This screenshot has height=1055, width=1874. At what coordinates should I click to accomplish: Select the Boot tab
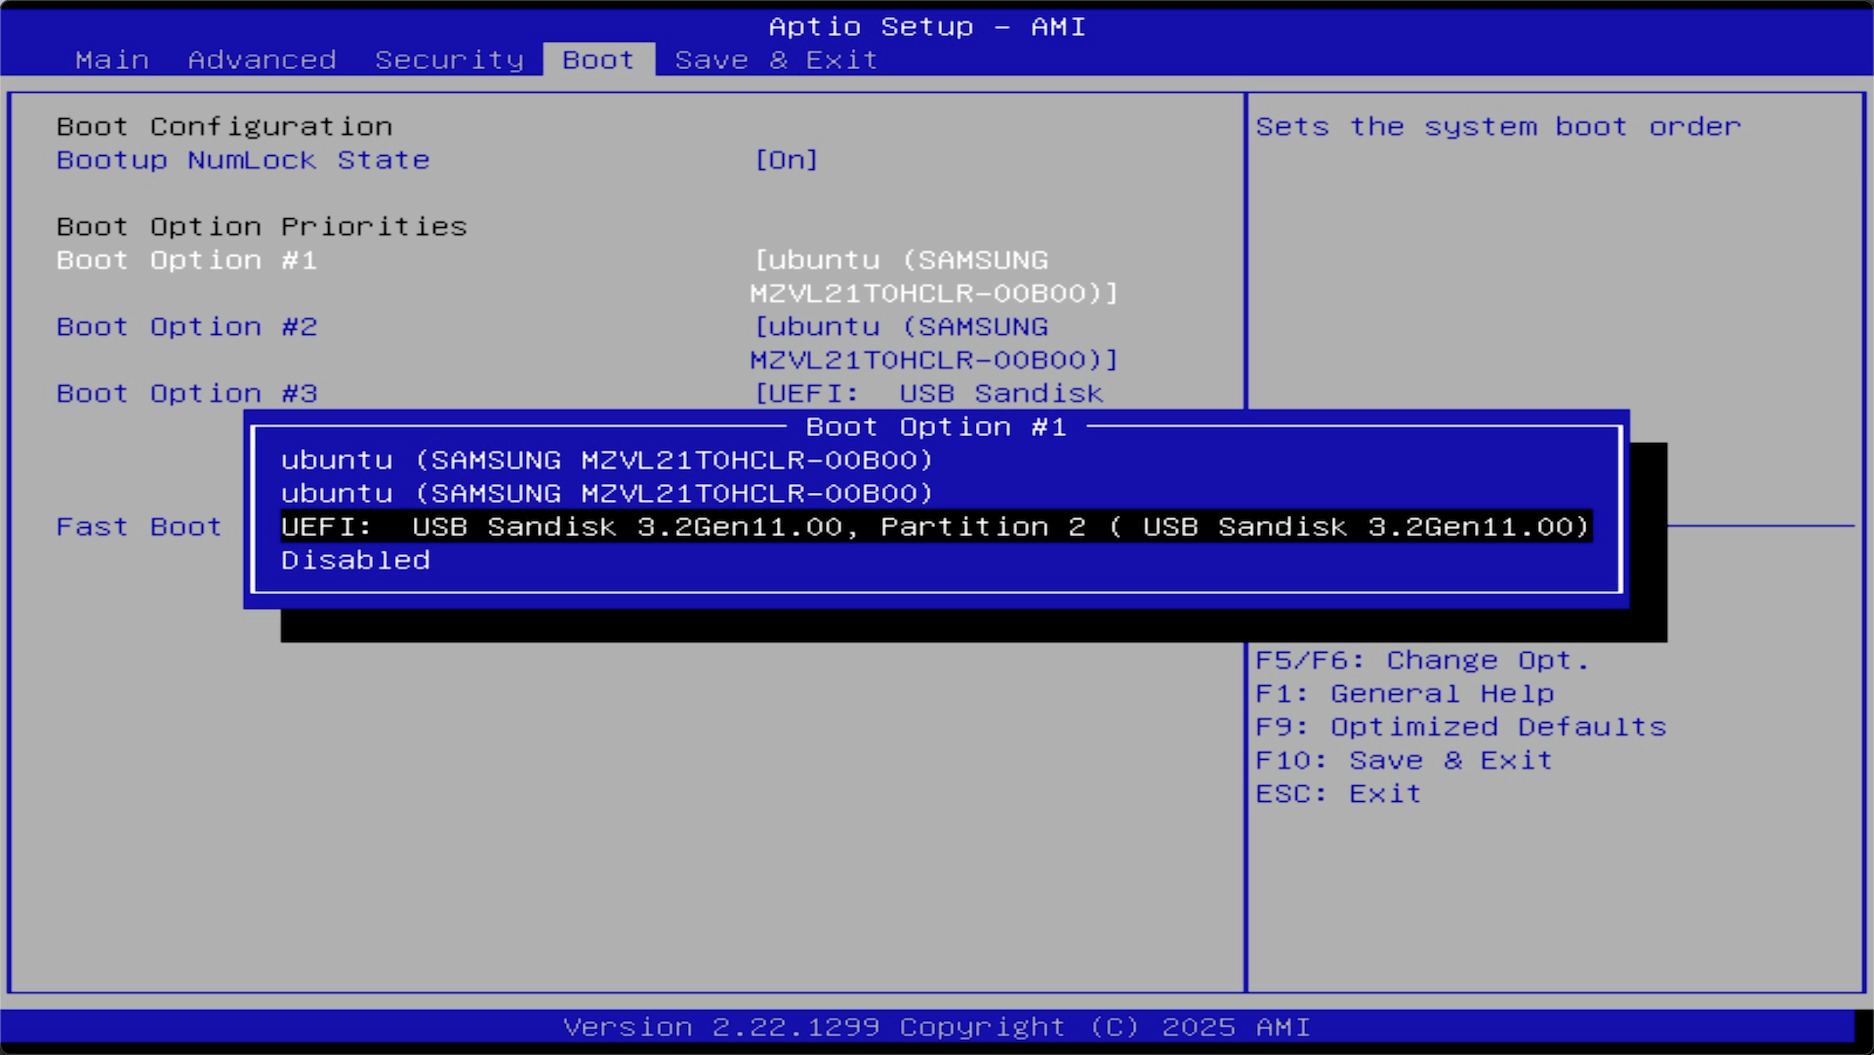point(597,59)
